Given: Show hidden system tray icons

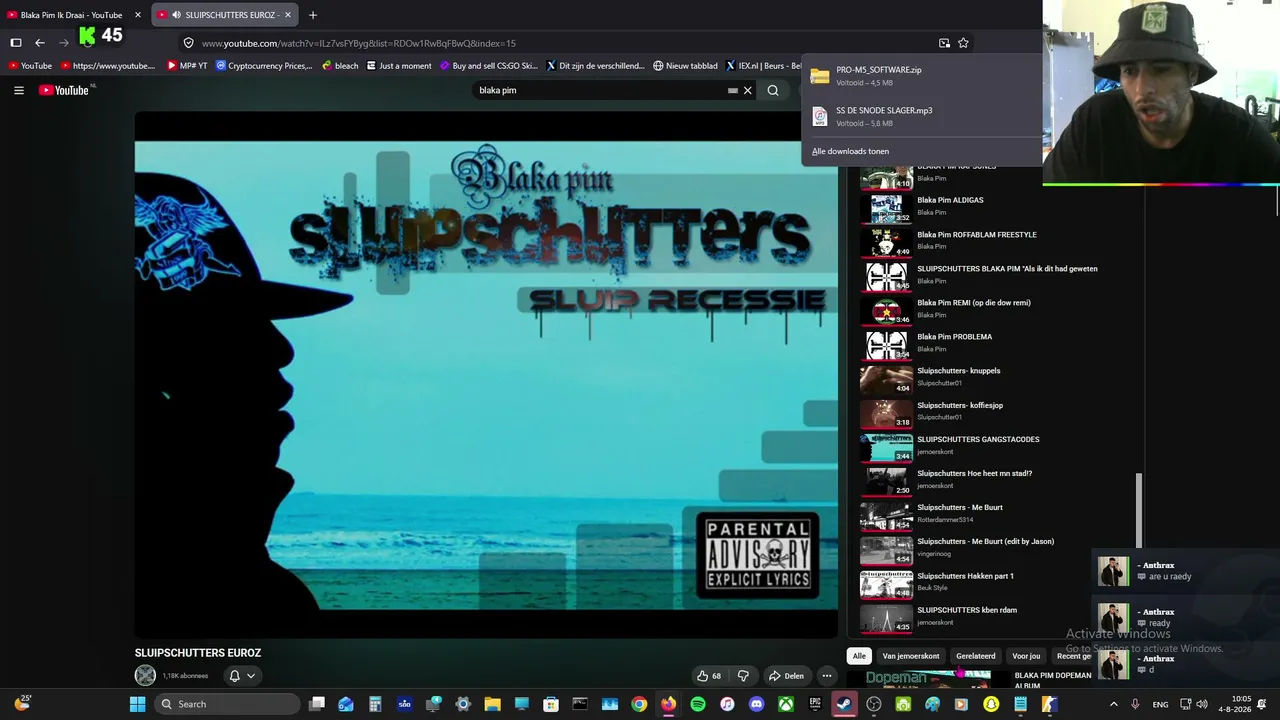Looking at the screenshot, I should (x=1114, y=704).
